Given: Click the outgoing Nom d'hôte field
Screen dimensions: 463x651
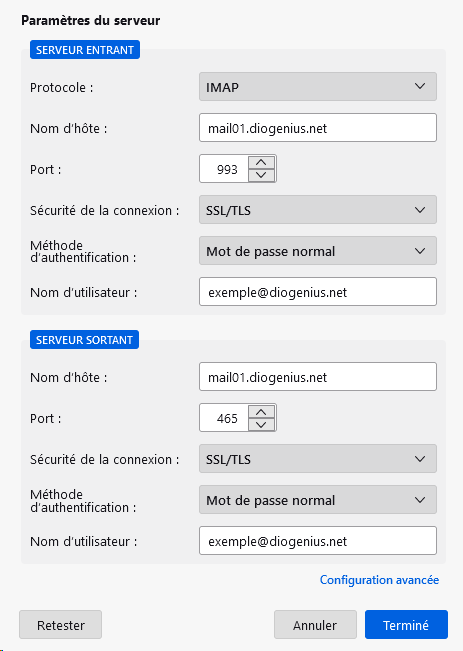Looking at the screenshot, I should 318,377.
